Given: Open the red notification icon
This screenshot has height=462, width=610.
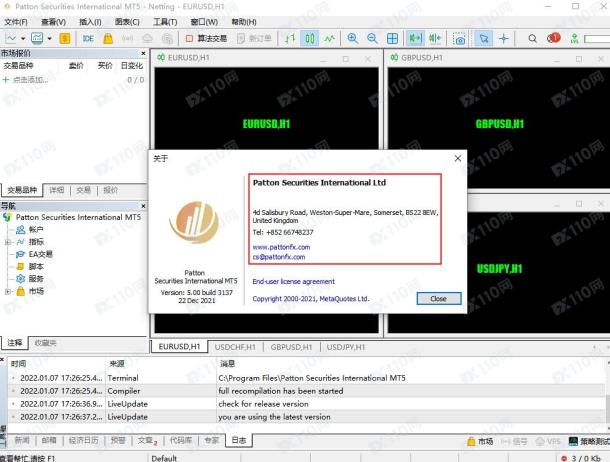Looking at the screenshot, I should (553, 38).
